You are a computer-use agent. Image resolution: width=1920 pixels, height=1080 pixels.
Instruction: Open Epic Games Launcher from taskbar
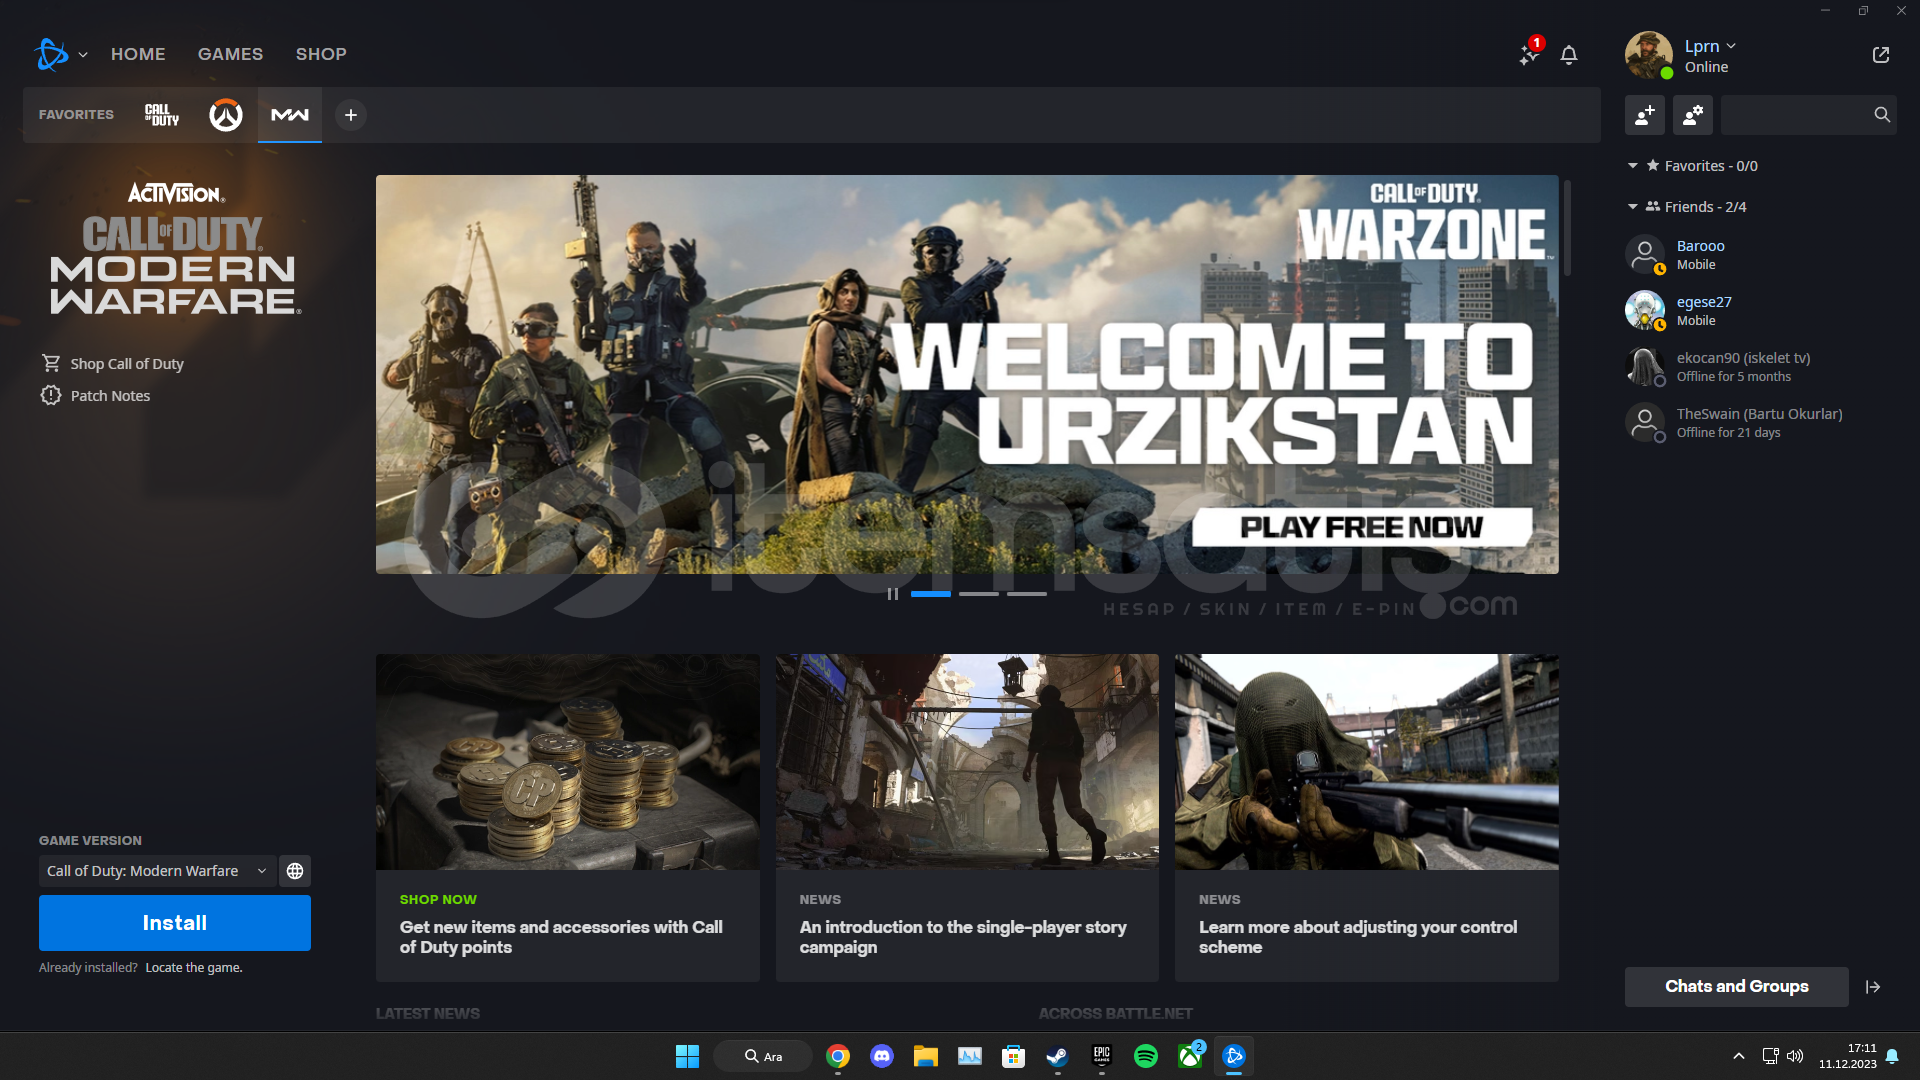click(1102, 1056)
